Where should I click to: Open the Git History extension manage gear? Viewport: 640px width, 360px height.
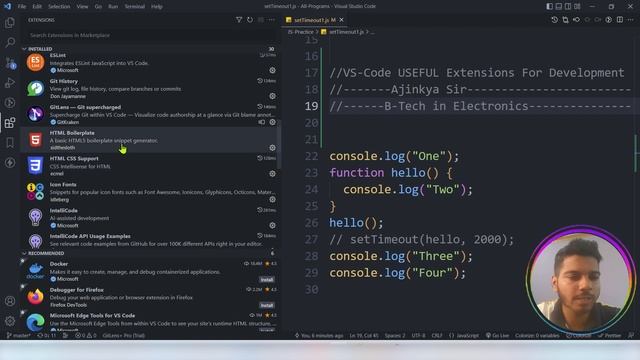click(x=272, y=96)
